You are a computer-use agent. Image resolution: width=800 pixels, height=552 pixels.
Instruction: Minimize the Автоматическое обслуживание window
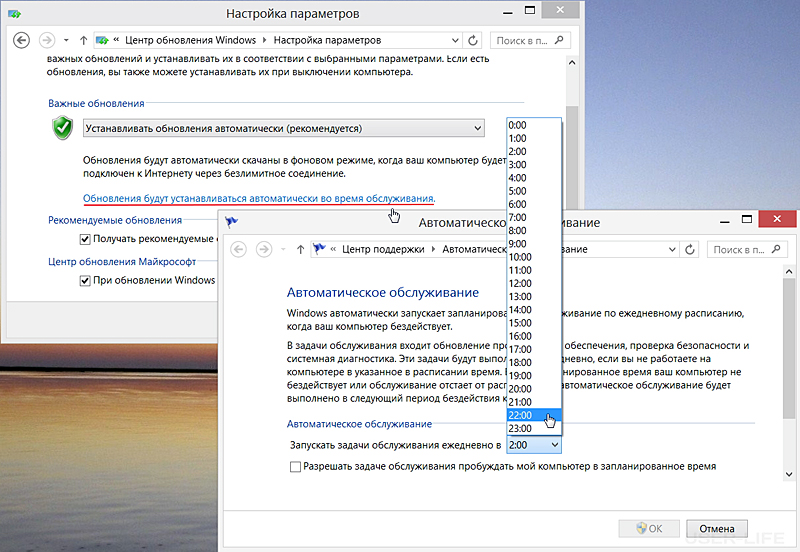click(724, 220)
